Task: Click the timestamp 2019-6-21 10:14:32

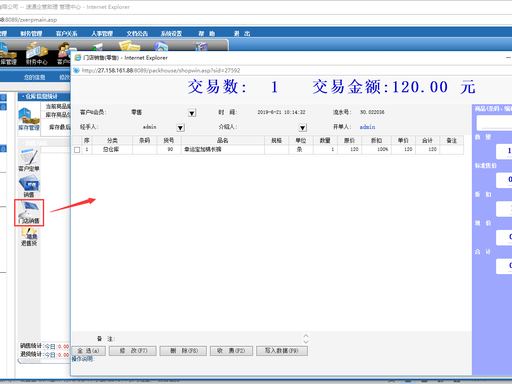Action: point(281,112)
